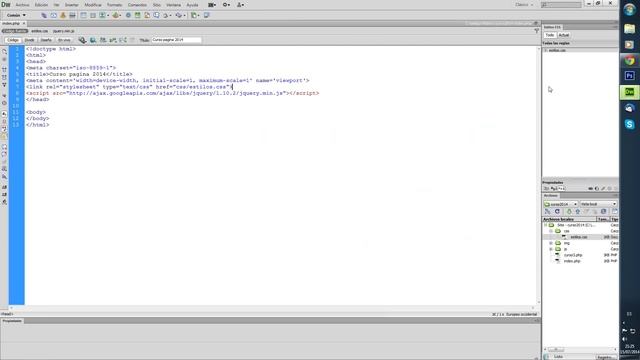Screen dimensions: 640x360
Task: Insert a horizontal rule icon
Action: point(72,15)
